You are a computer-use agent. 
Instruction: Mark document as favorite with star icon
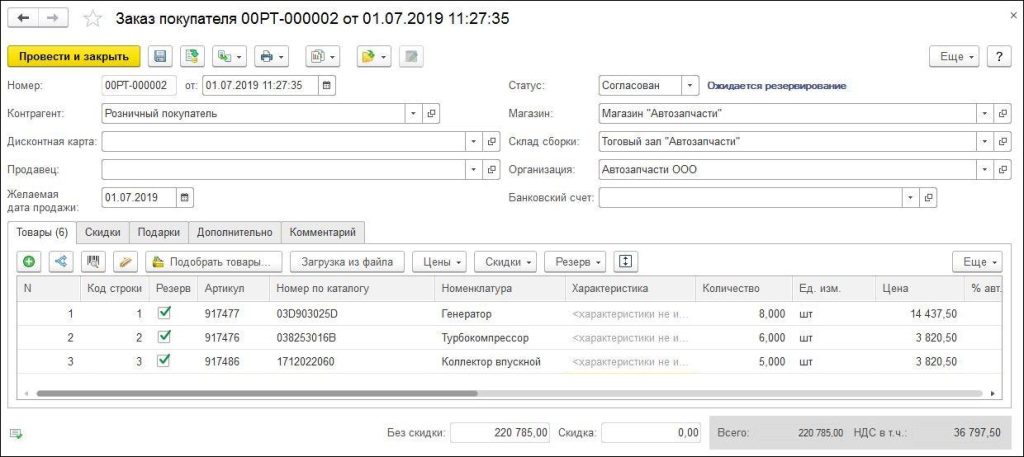coord(92,19)
